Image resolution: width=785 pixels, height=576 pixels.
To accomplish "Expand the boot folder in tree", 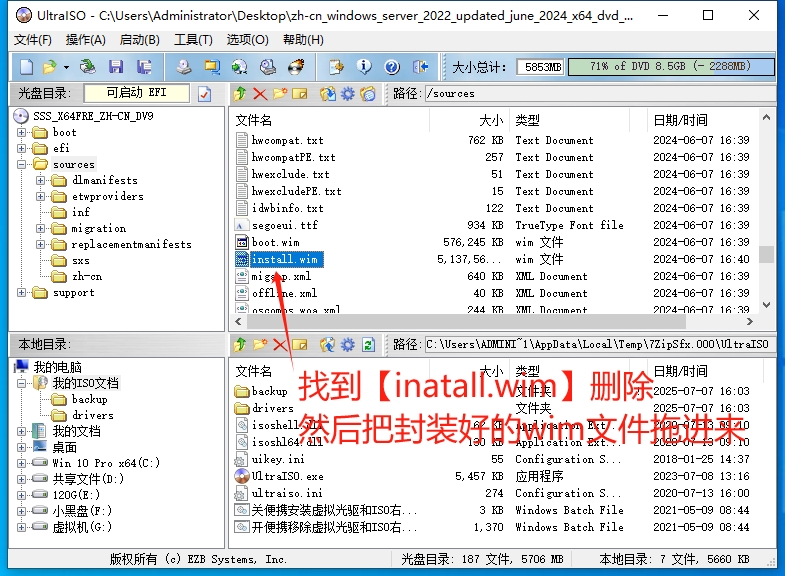I will tap(22, 132).
